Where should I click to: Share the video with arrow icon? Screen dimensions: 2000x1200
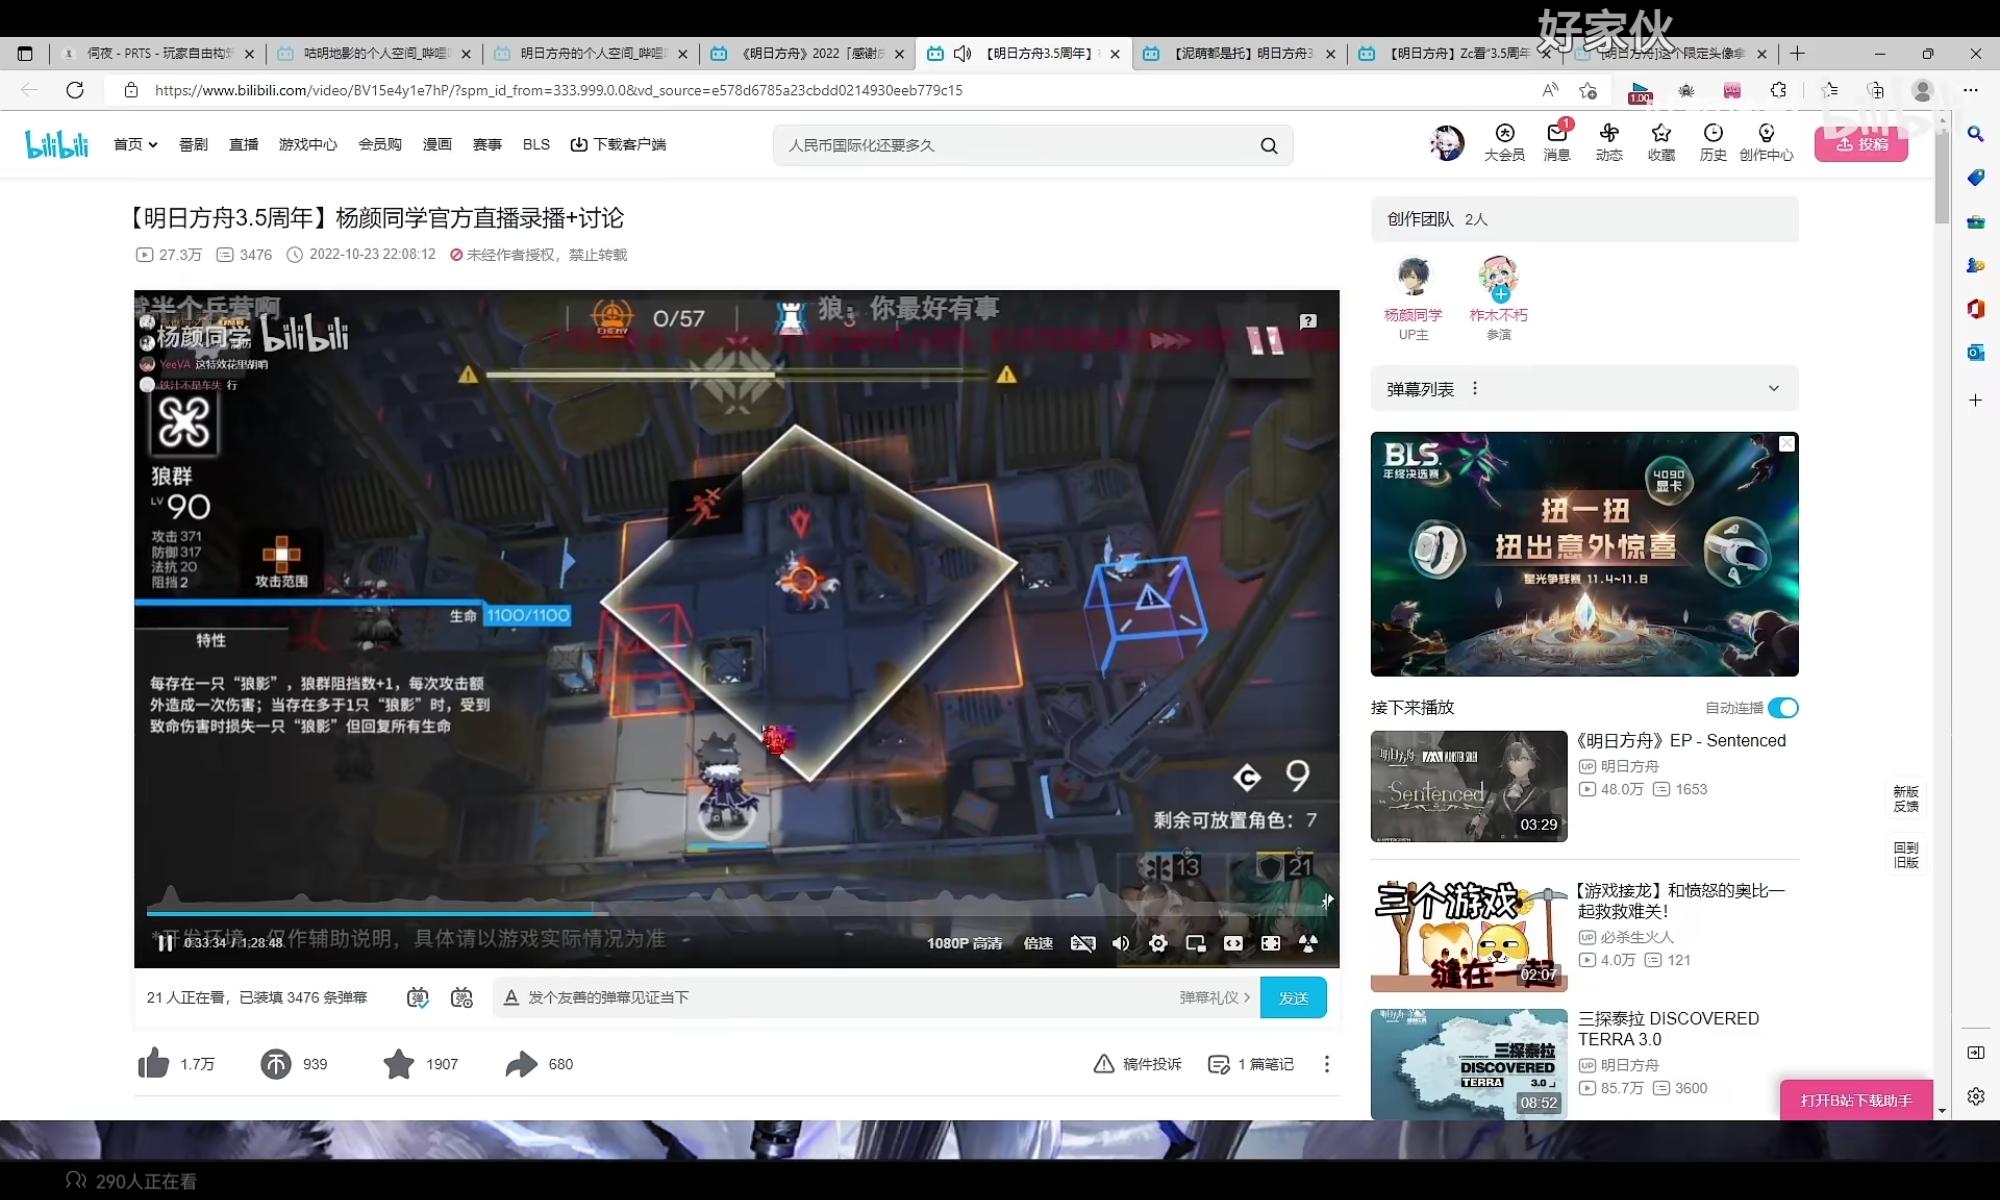click(521, 1064)
